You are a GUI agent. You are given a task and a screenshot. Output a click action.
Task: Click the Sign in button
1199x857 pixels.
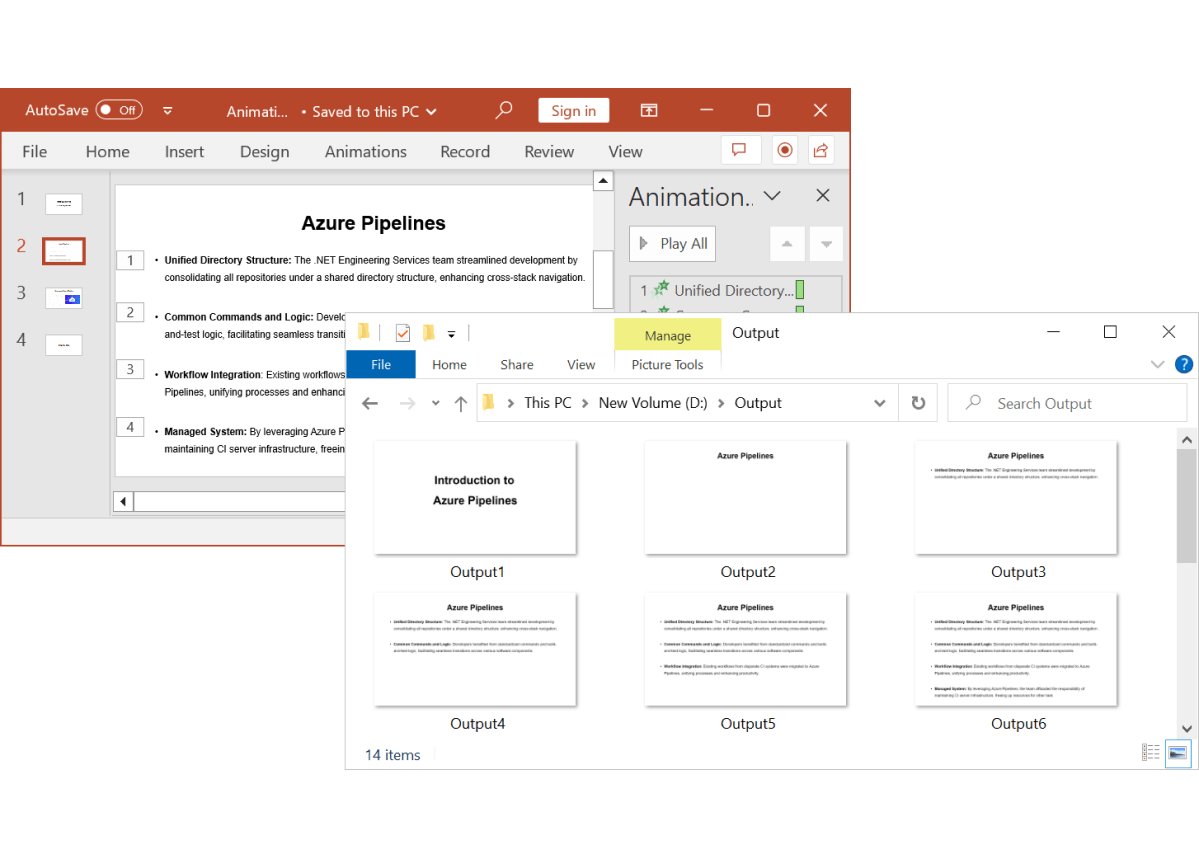pos(574,111)
